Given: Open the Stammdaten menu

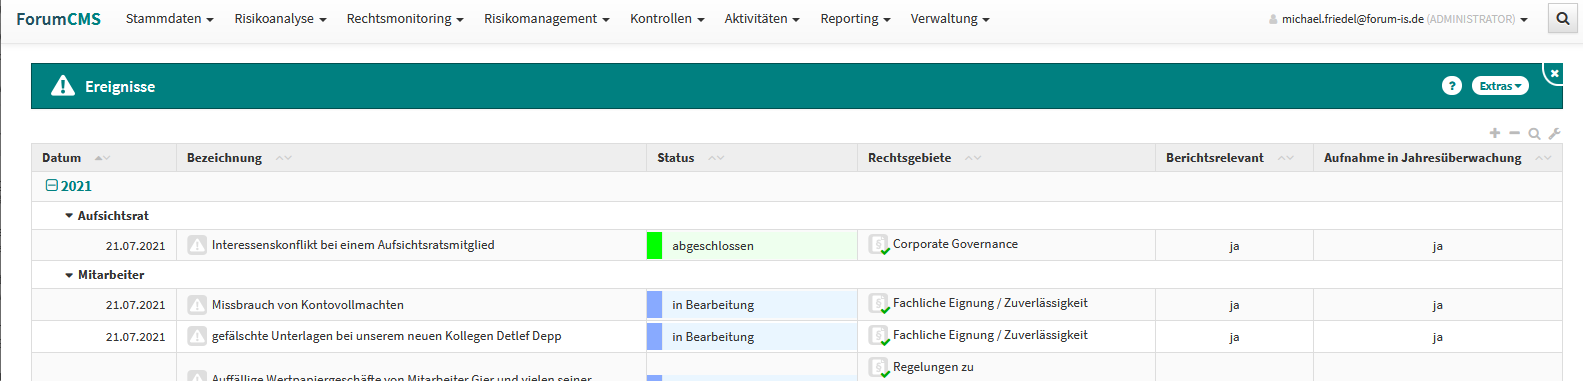Looking at the screenshot, I should tap(169, 19).
